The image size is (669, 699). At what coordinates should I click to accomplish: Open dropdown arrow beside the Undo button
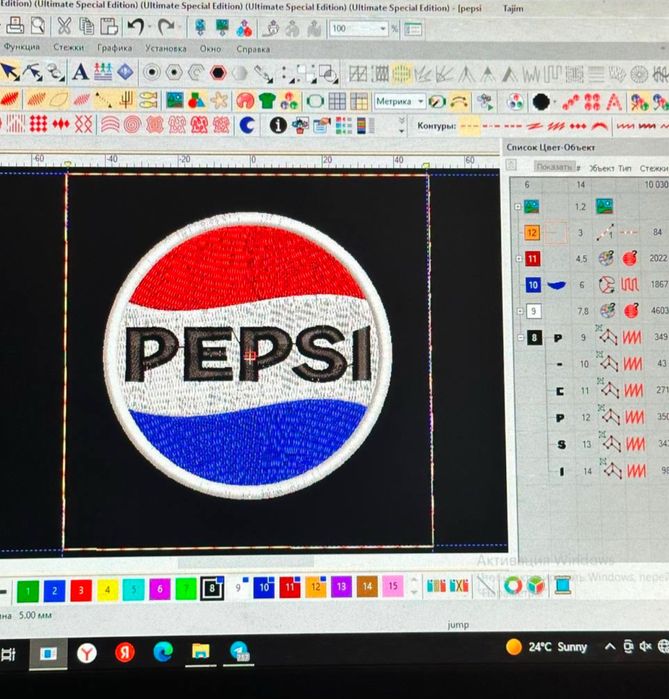[x=149, y=28]
